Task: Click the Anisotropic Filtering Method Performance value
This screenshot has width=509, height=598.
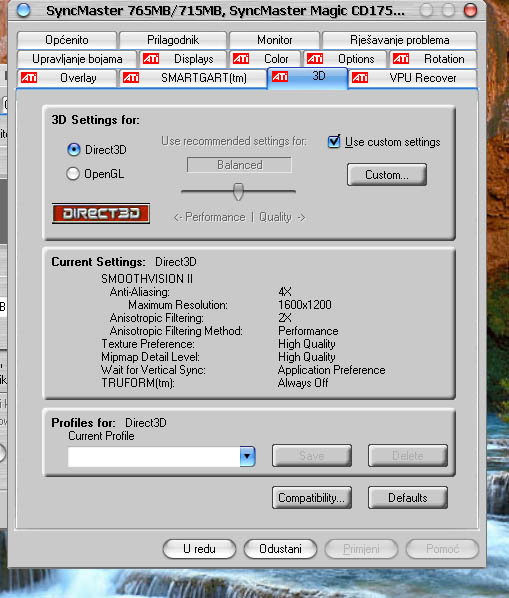Action: [x=308, y=331]
